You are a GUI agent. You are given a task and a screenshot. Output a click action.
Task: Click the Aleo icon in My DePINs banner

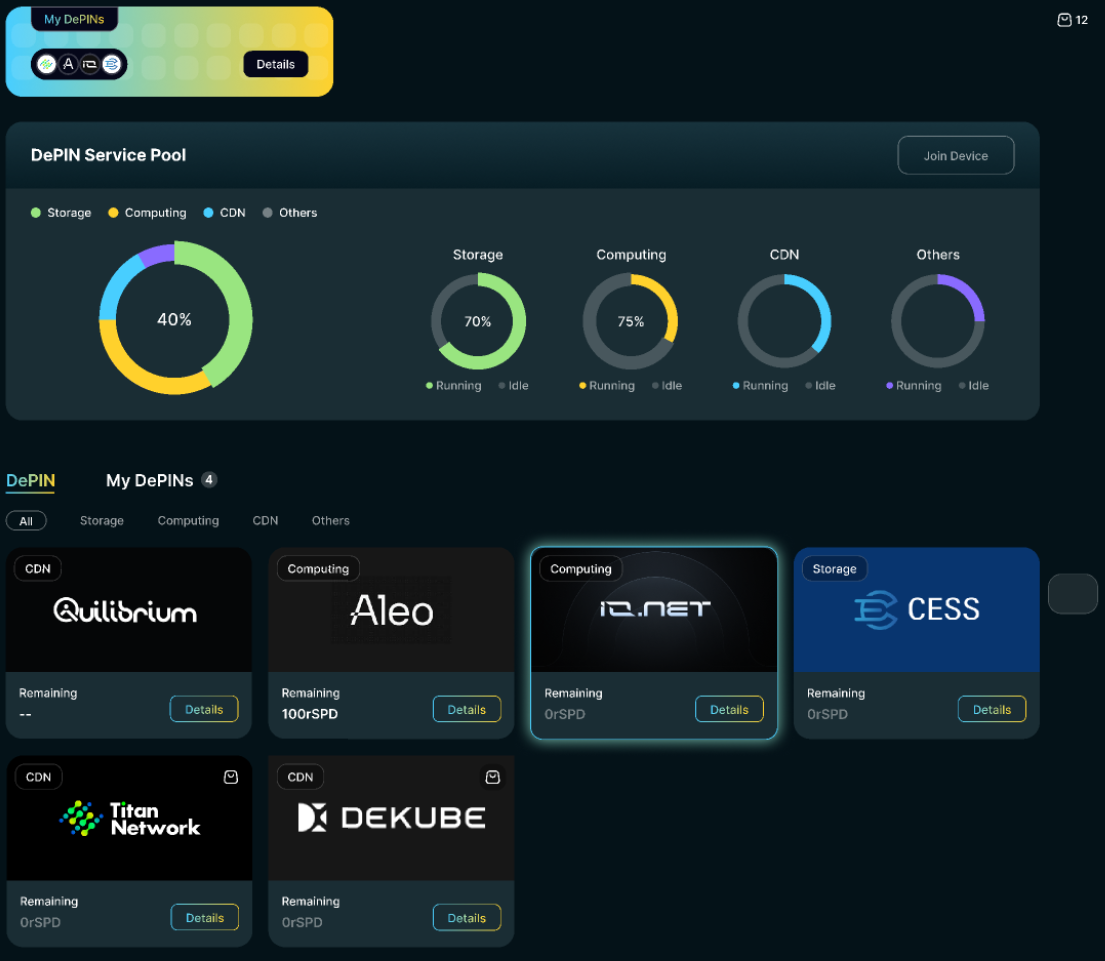point(68,64)
